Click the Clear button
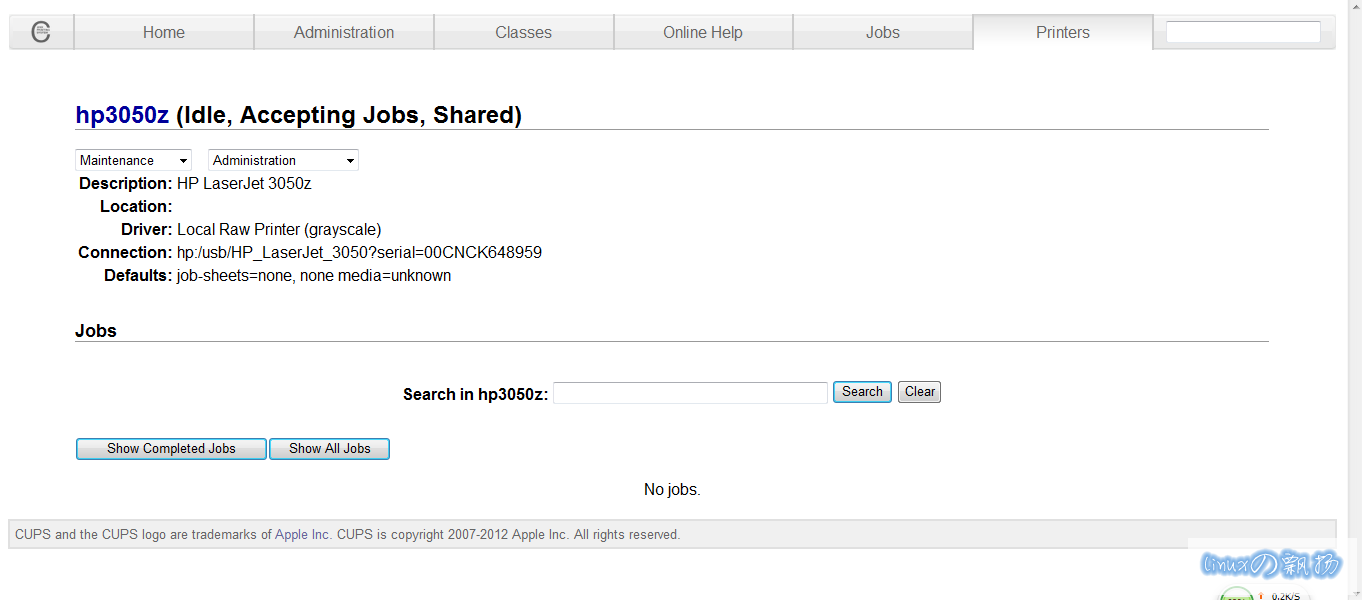The height and width of the screenshot is (600, 1362). point(919,392)
